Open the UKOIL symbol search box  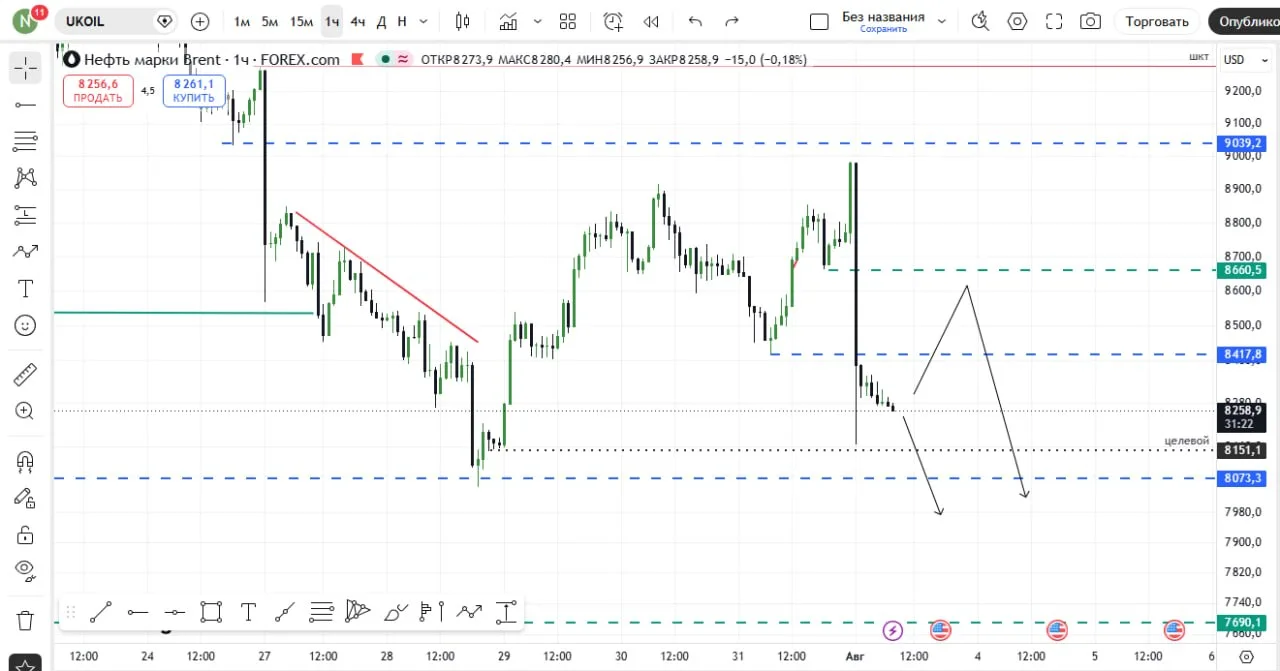117,21
